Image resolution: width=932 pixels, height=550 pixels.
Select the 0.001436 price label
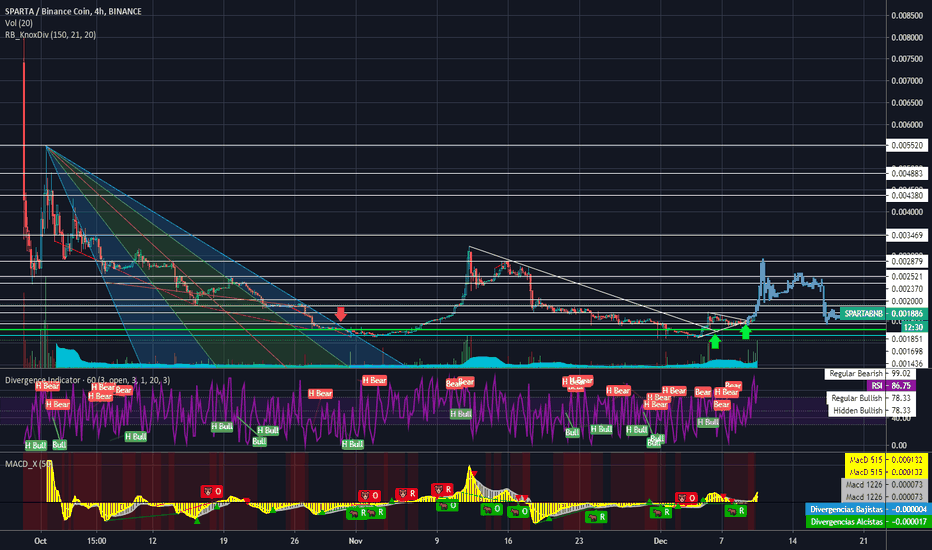point(906,363)
